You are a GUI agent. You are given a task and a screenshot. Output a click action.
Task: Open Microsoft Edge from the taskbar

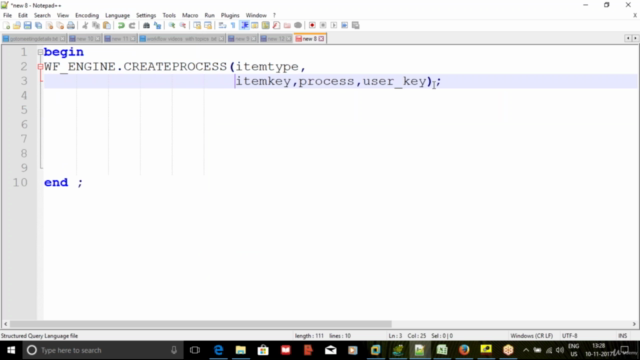[218, 350]
